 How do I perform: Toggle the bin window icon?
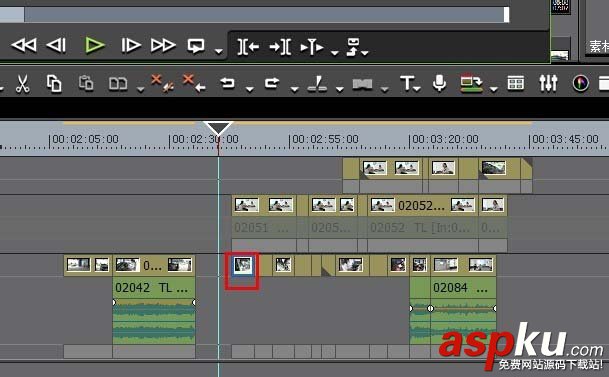[516, 83]
